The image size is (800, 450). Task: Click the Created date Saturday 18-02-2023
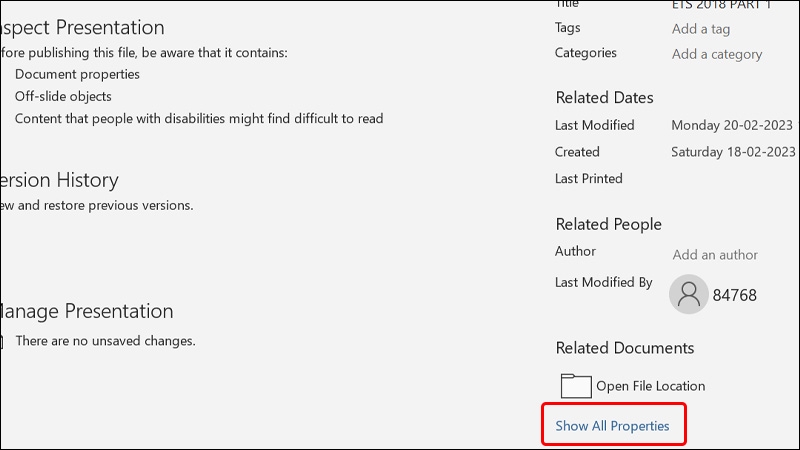tap(733, 152)
